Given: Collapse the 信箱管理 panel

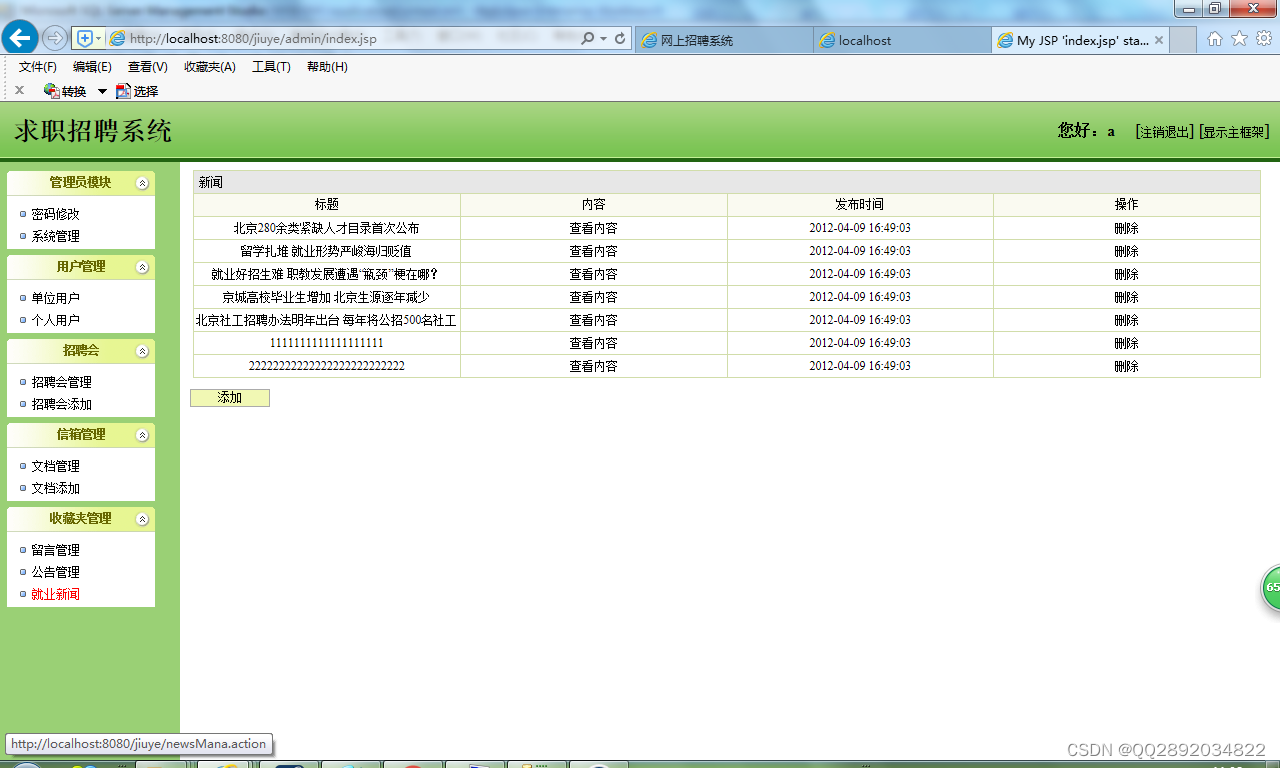Looking at the screenshot, I should [143, 435].
